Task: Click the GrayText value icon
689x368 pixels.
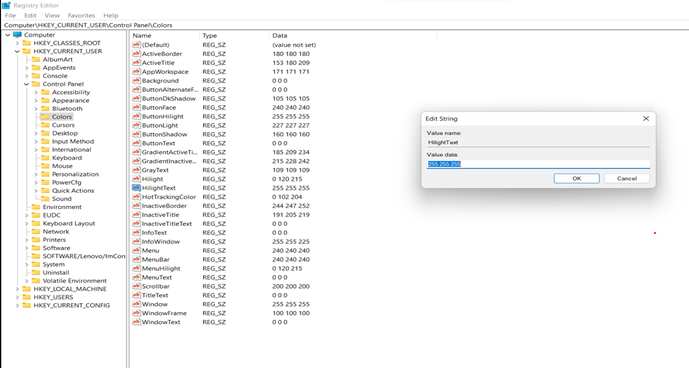Action: point(136,170)
